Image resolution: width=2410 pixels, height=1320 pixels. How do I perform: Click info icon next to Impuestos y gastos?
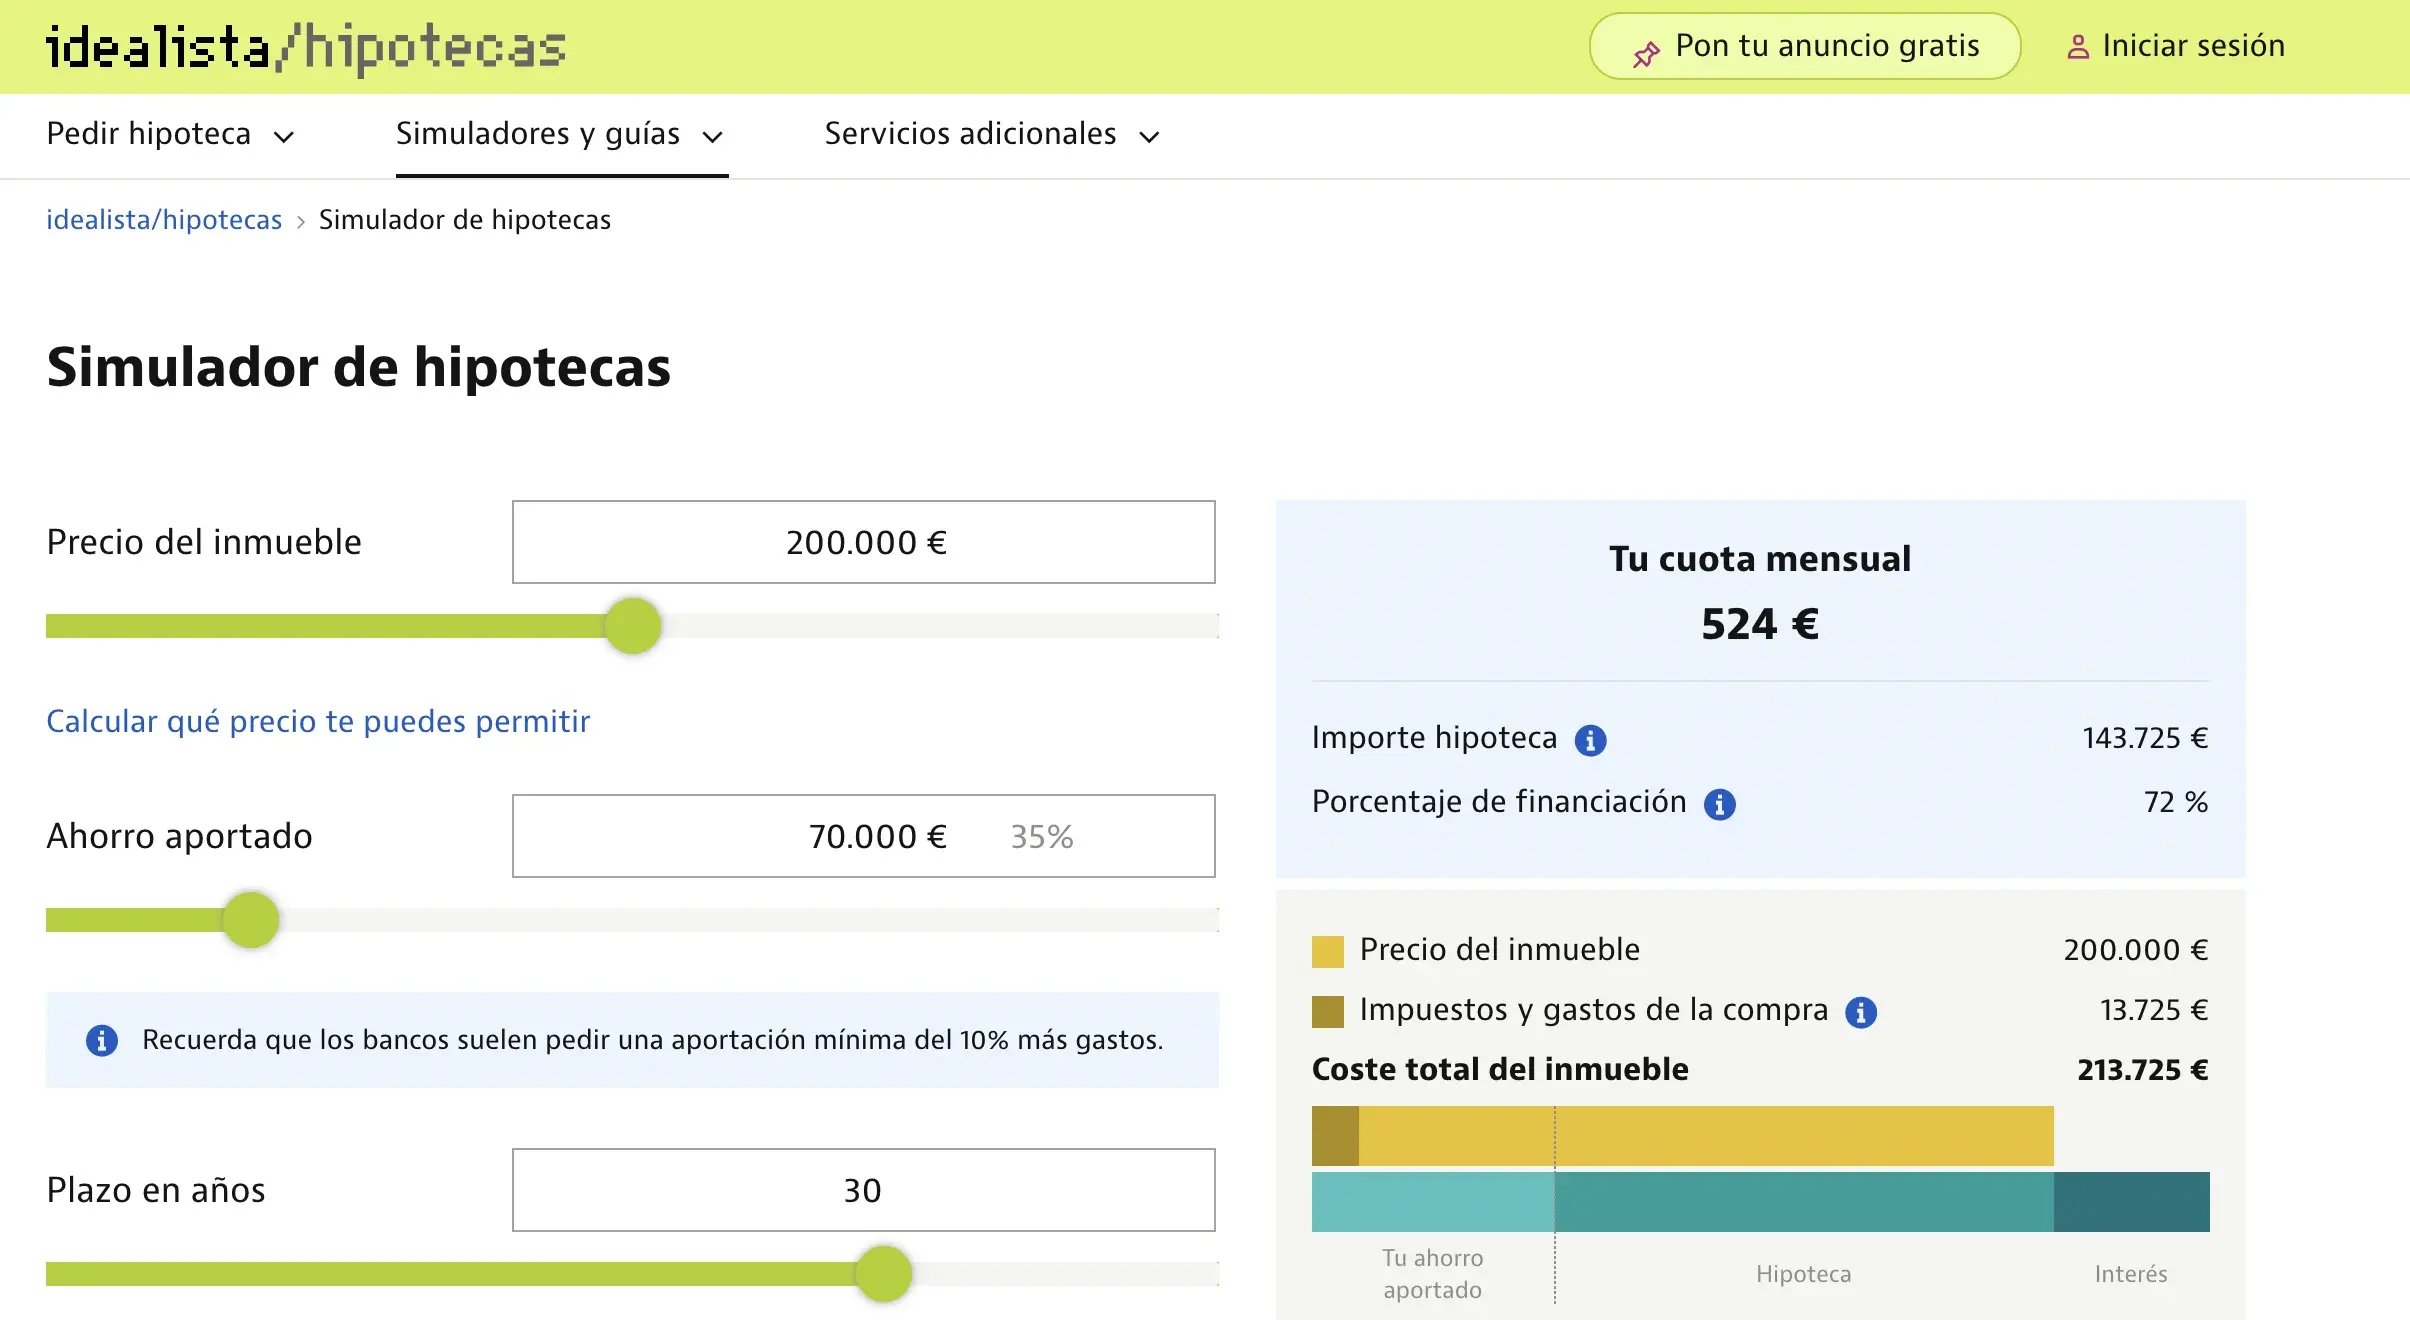click(x=1860, y=1012)
